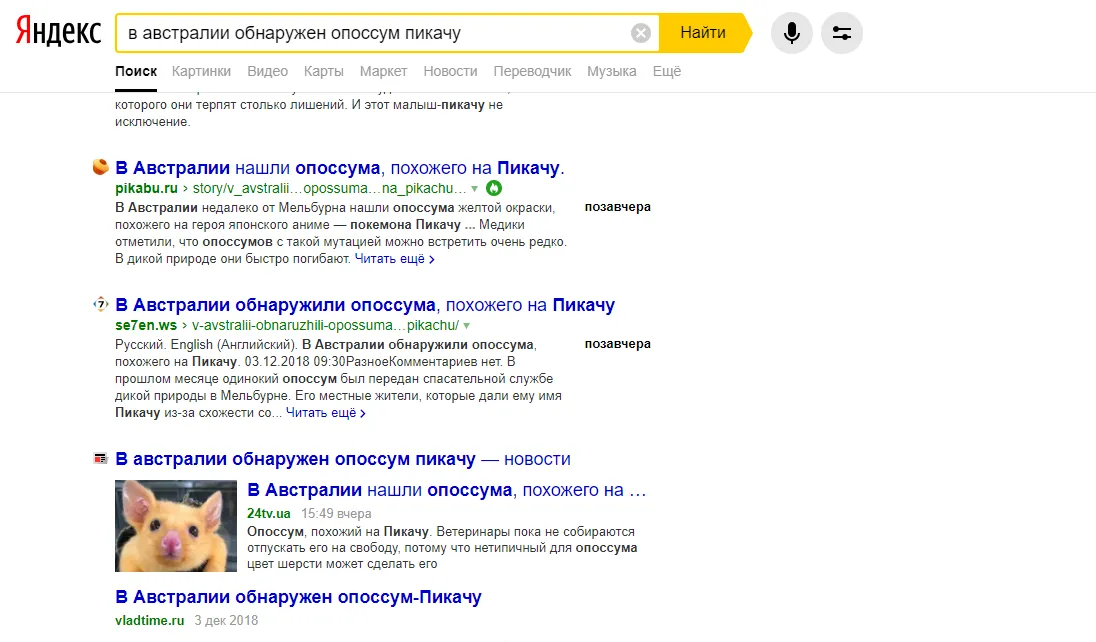Click the 24tv.ua source link
Image resolution: width=1096 pixels, height=642 pixels.
pos(268,513)
